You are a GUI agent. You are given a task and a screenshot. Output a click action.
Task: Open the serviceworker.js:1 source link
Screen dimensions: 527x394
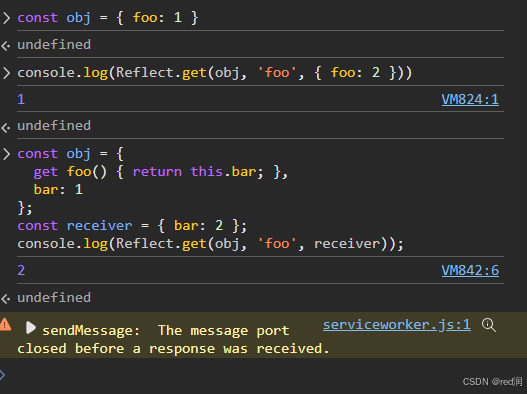point(397,325)
